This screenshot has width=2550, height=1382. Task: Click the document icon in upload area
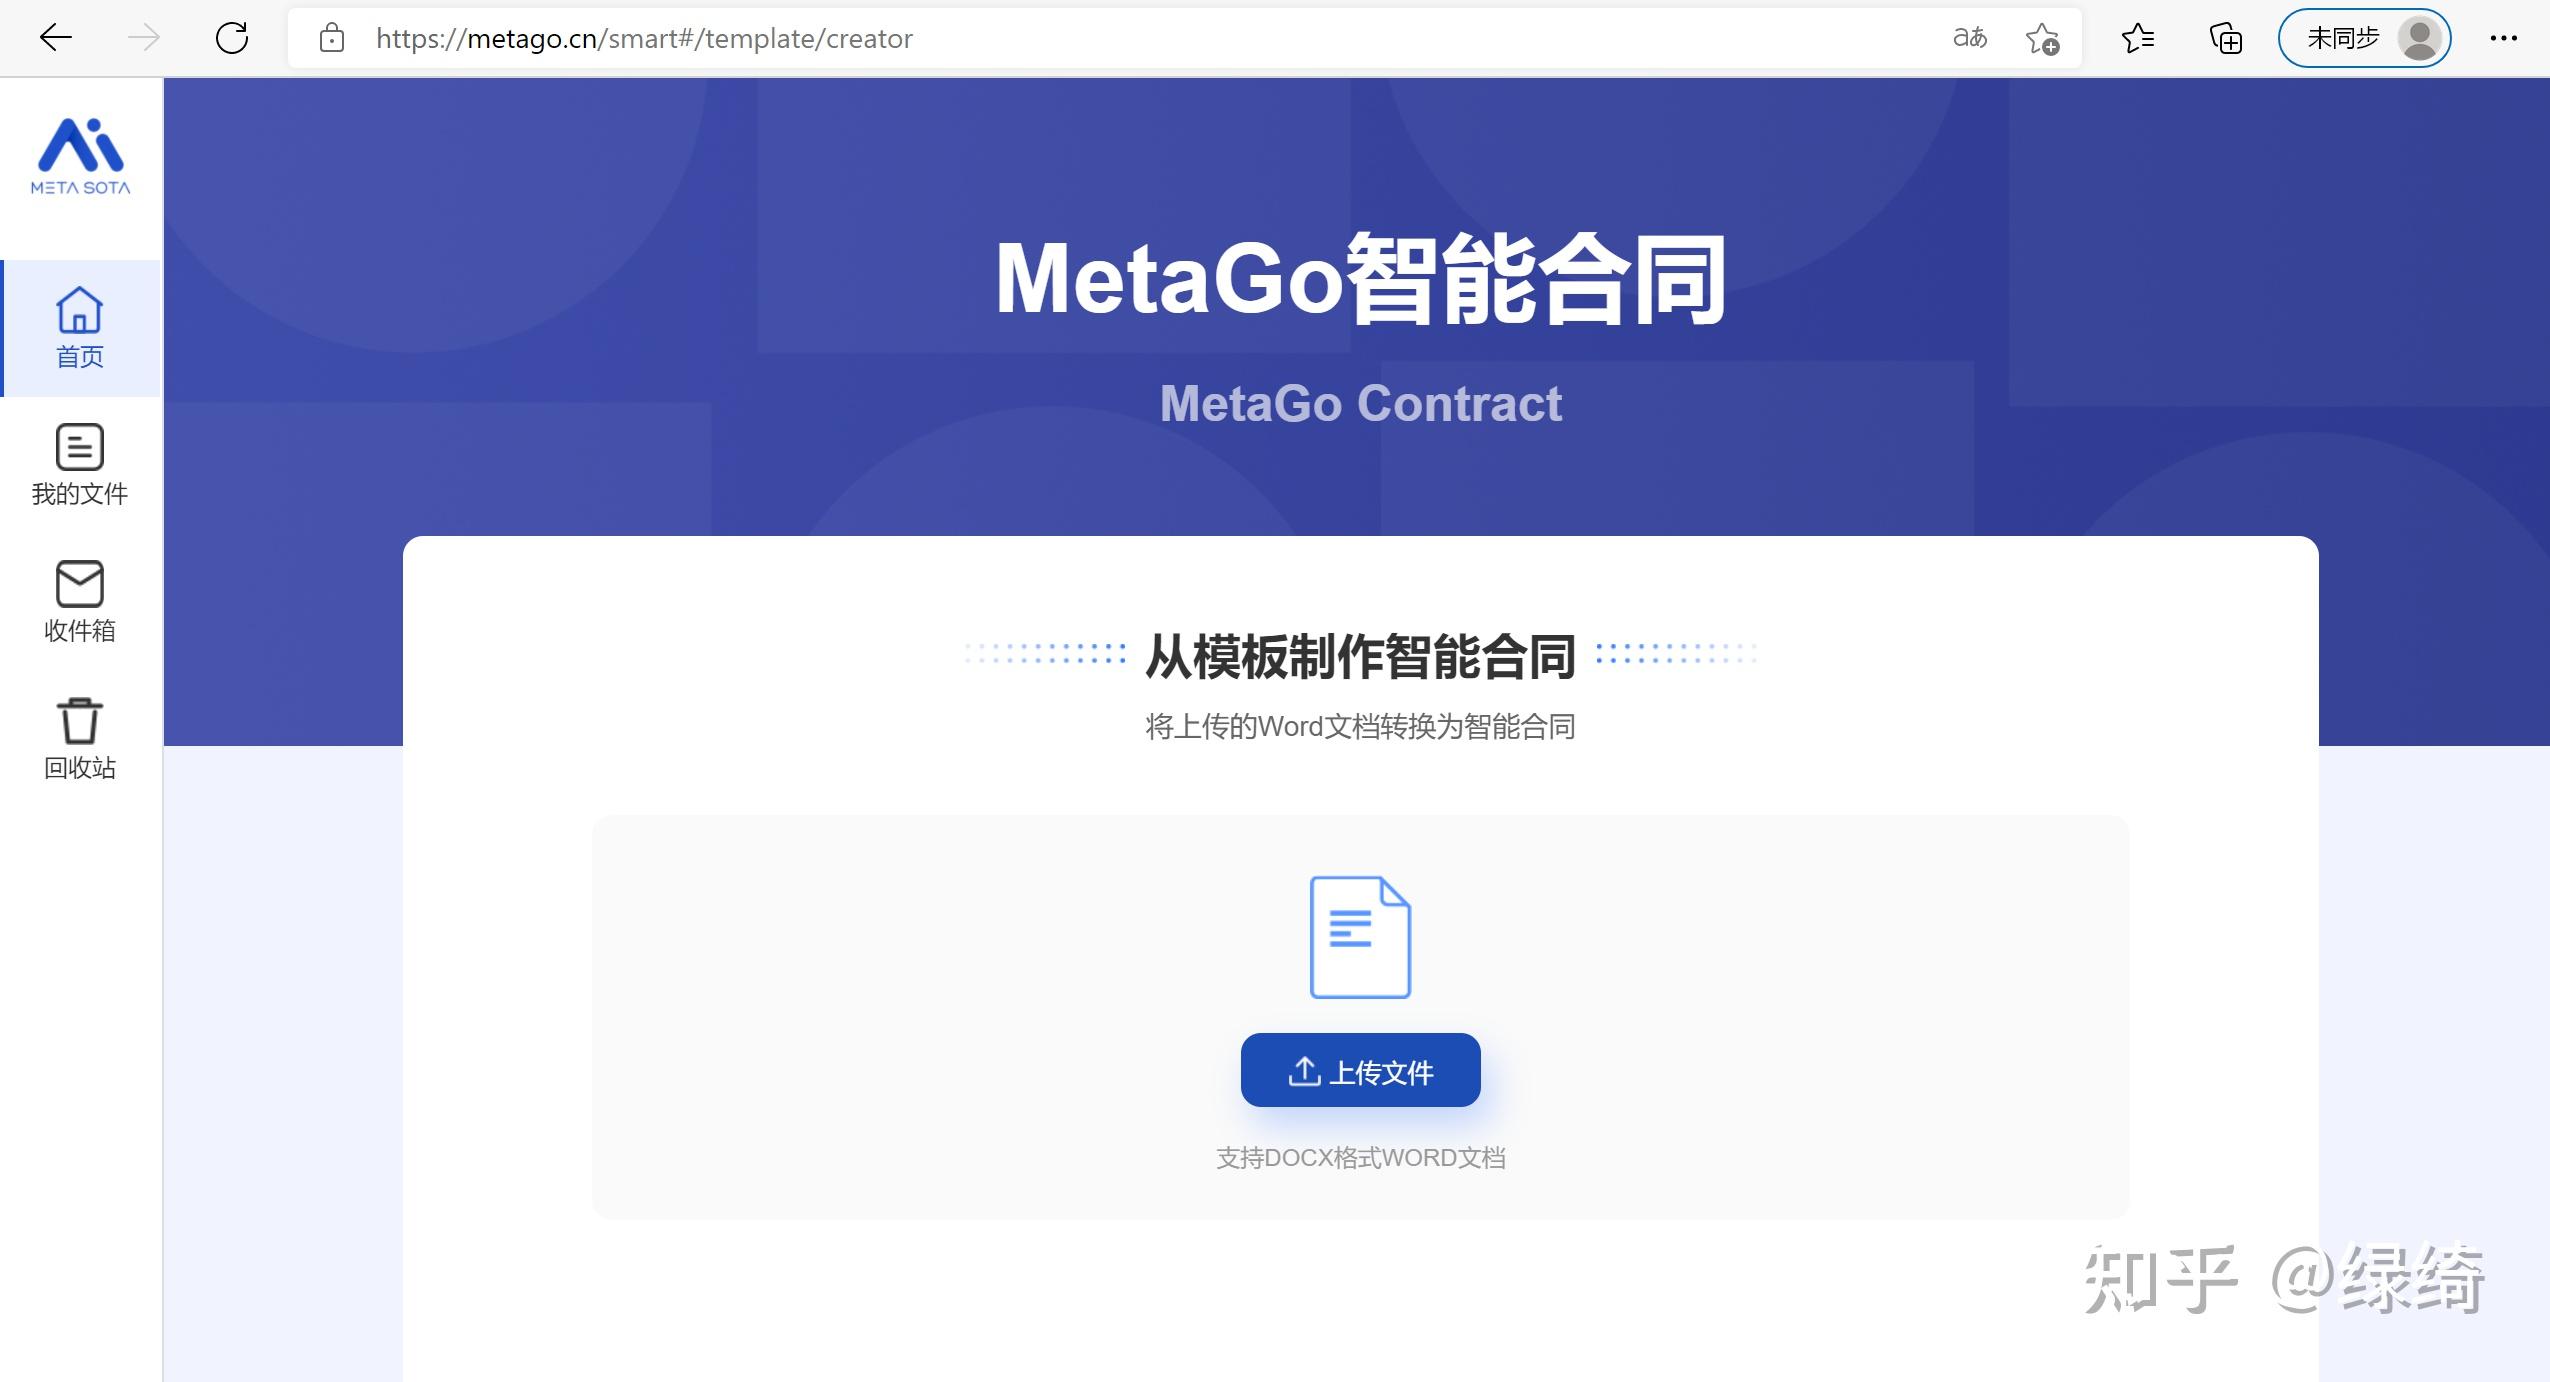pos(1359,936)
